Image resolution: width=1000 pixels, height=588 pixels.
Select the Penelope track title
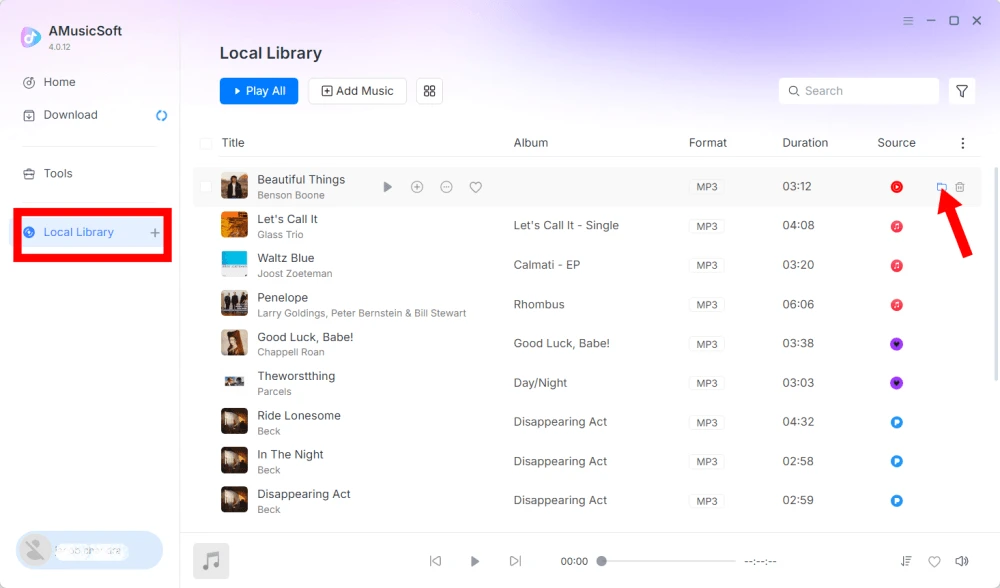pyautogui.click(x=283, y=298)
